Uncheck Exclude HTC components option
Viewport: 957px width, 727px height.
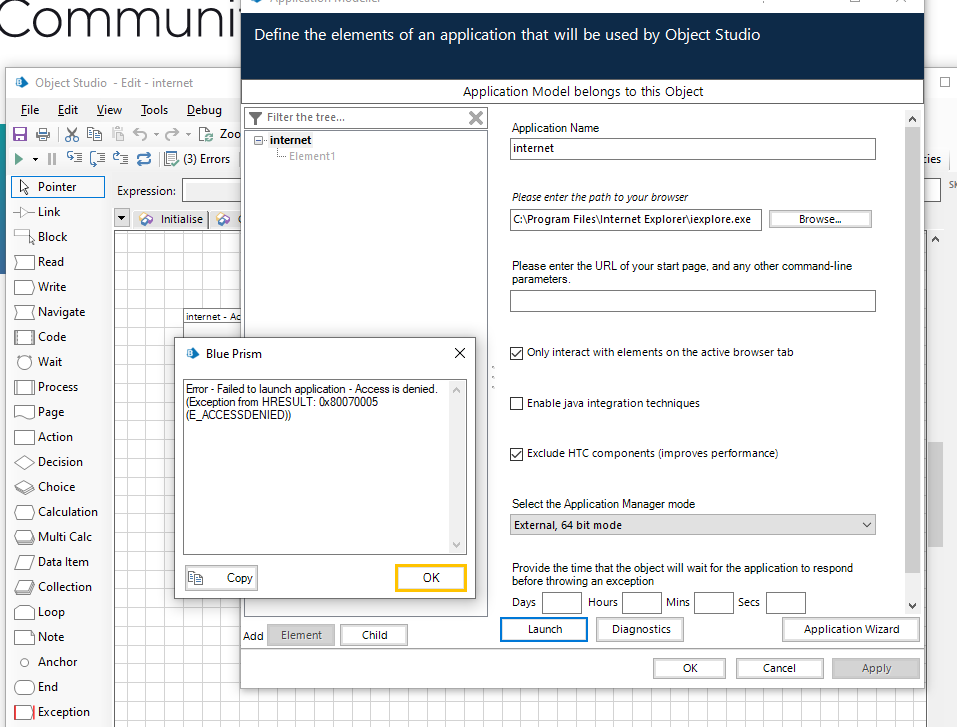(x=516, y=454)
